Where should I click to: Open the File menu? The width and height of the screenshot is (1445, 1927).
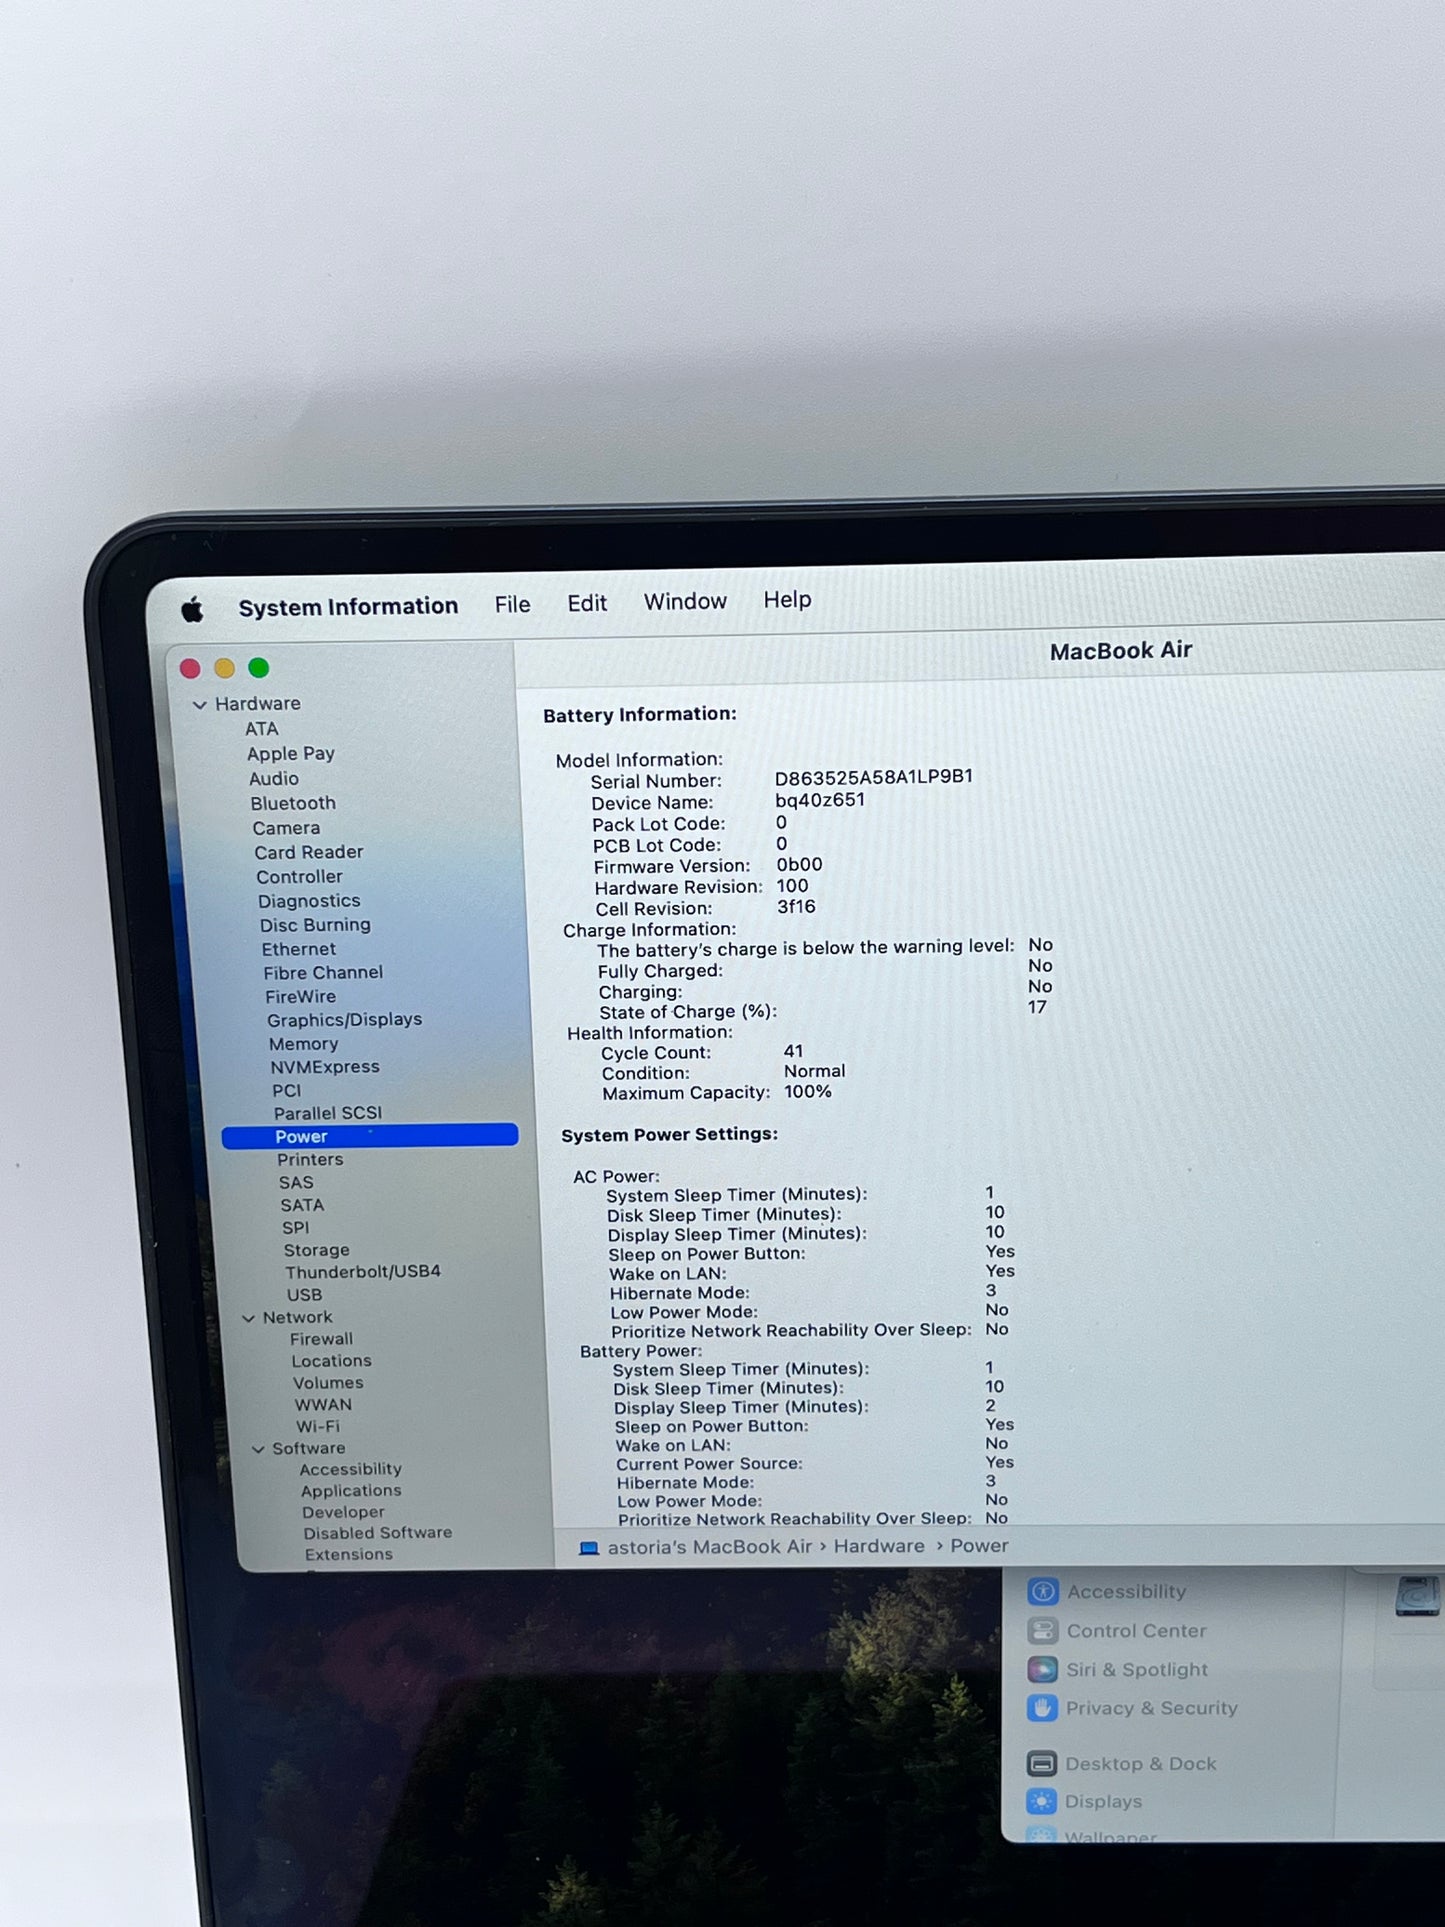click(512, 604)
